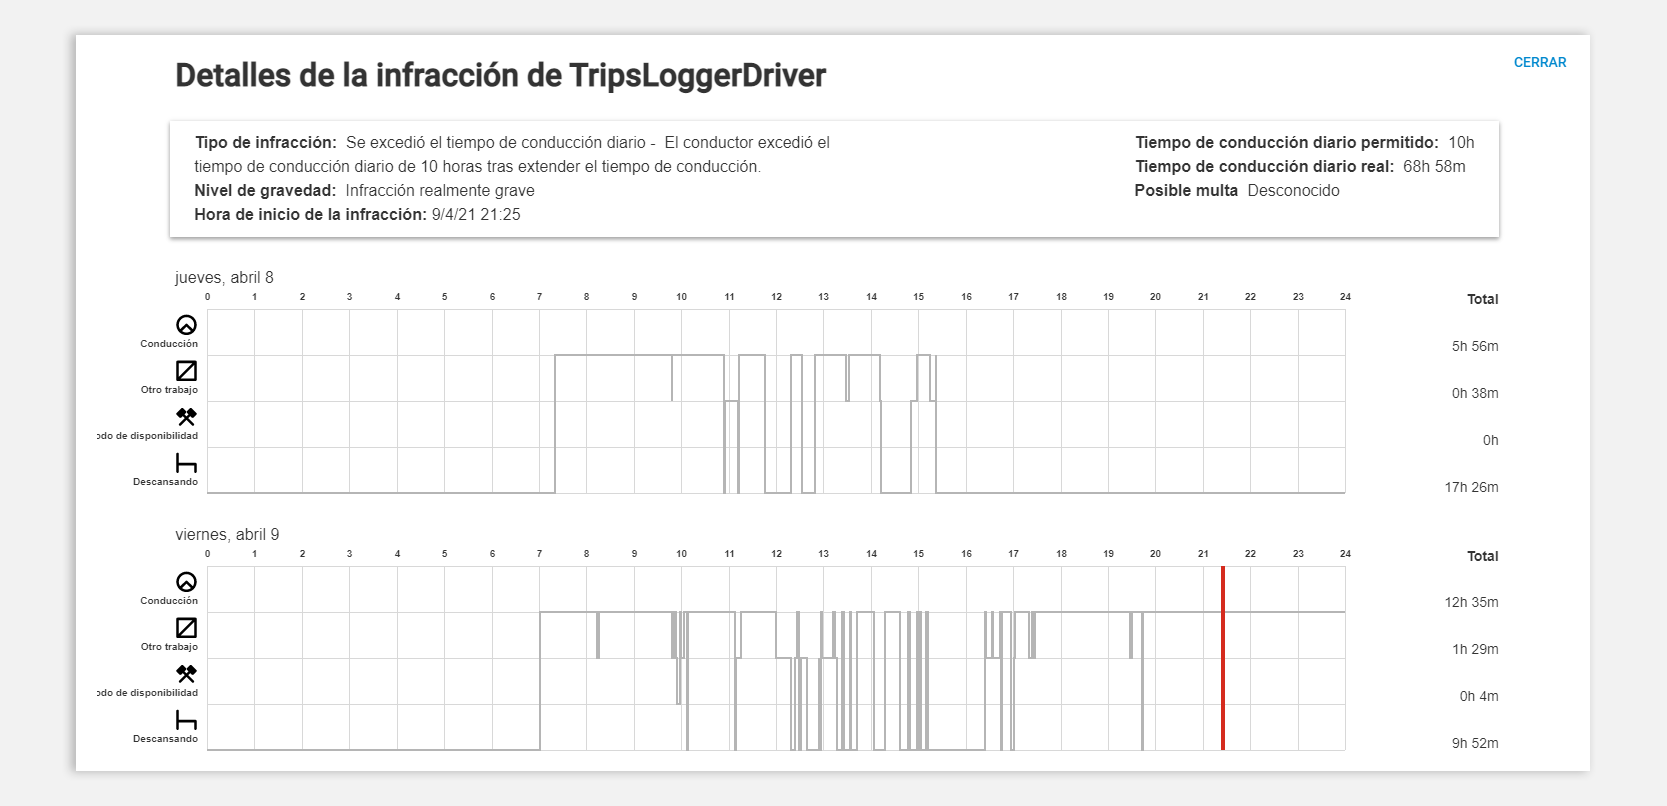Screen dimensions: 1667x806
Task: Click the 'Desconocido' possible fine value
Action: (x=1293, y=191)
